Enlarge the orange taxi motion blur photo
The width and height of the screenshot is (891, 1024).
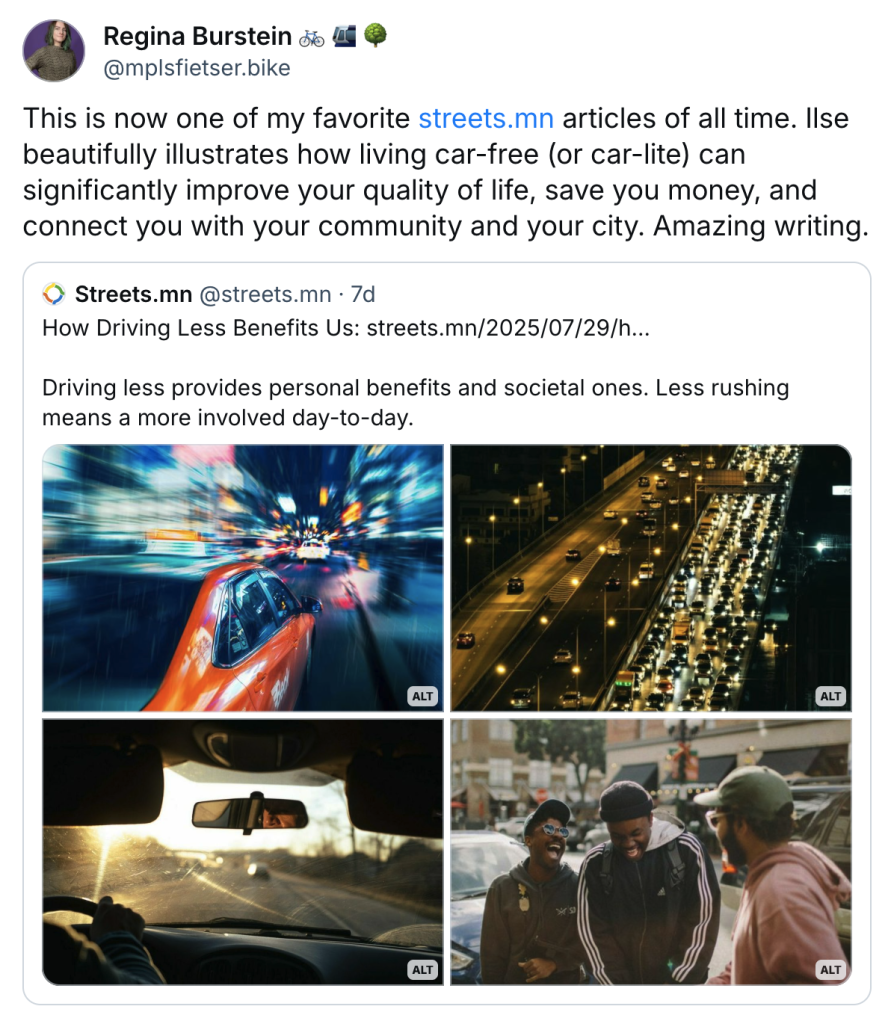243,578
